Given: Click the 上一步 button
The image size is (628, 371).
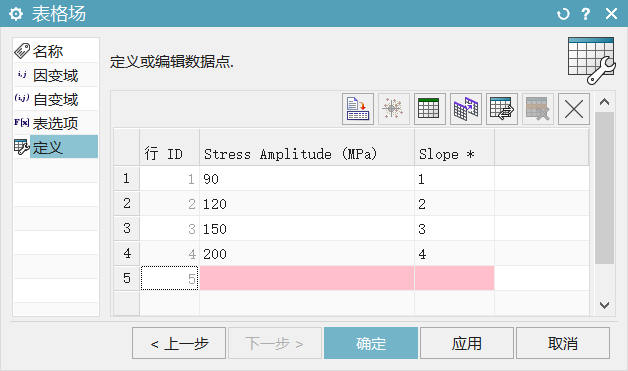Looking at the screenshot, I should pyautogui.click(x=179, y=343).
